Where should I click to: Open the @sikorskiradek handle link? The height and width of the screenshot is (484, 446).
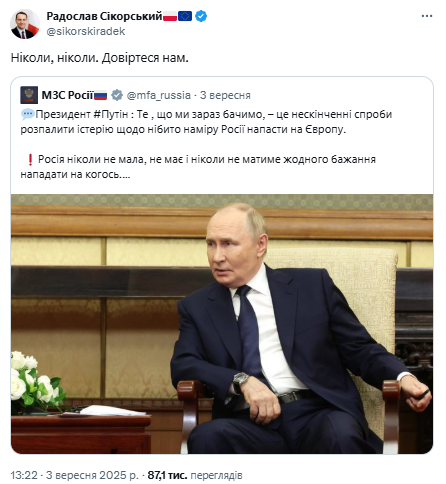[86, 31]
